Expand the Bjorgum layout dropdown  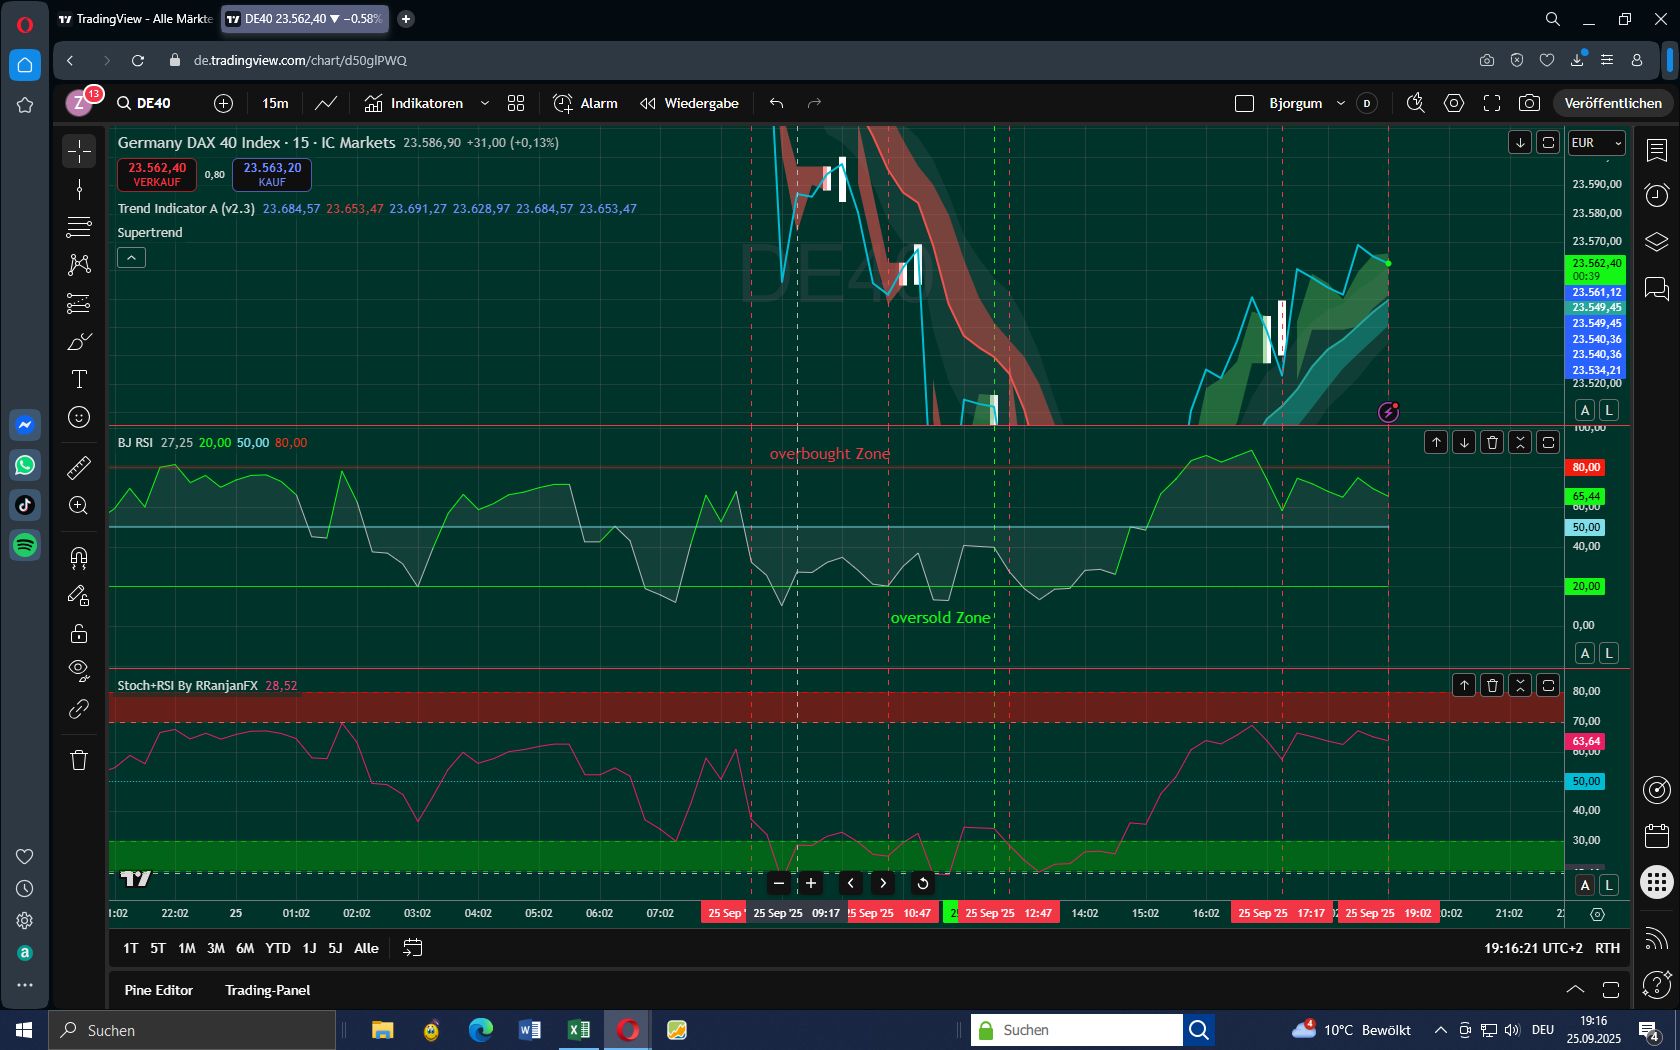[x=1341, y=103]
